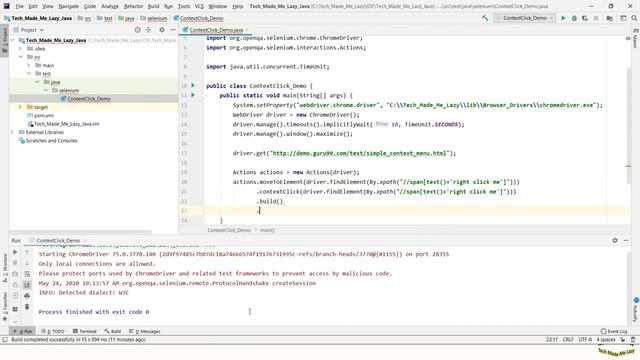The image size is (640, 360).
Task: Open the Event Log
Action: click(614, 331)
